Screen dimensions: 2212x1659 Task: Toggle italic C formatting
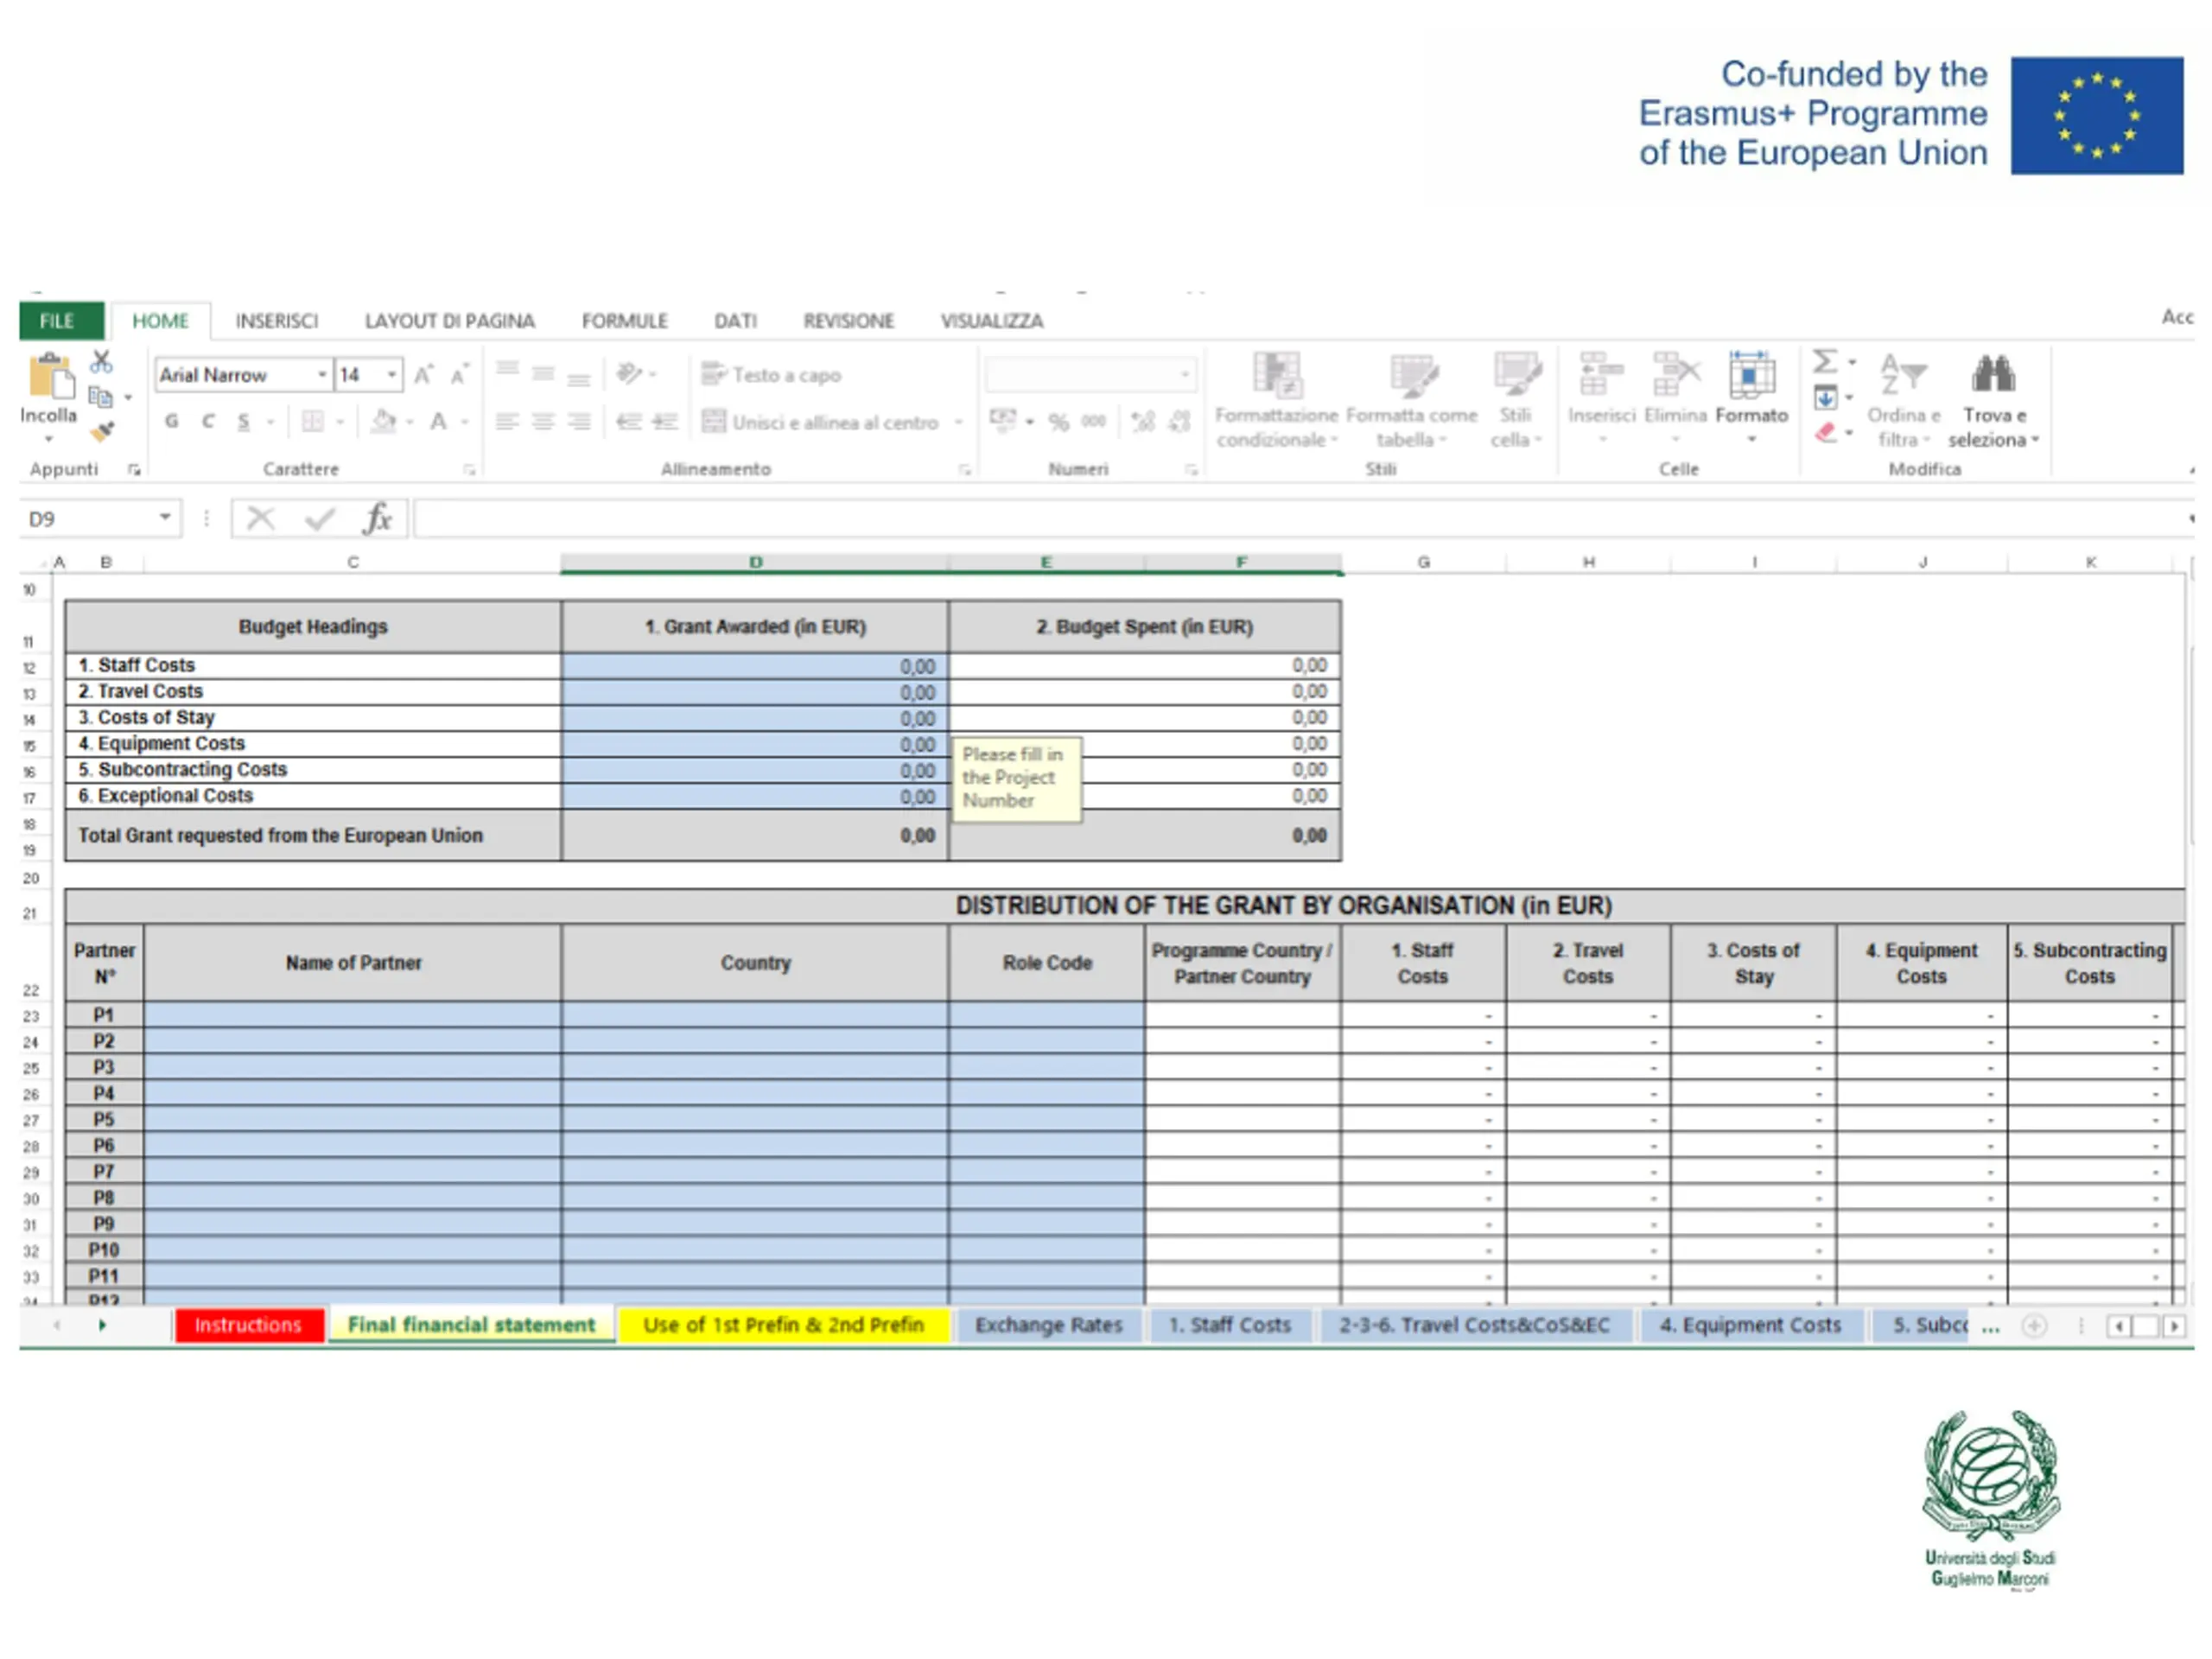pos(208,421)
